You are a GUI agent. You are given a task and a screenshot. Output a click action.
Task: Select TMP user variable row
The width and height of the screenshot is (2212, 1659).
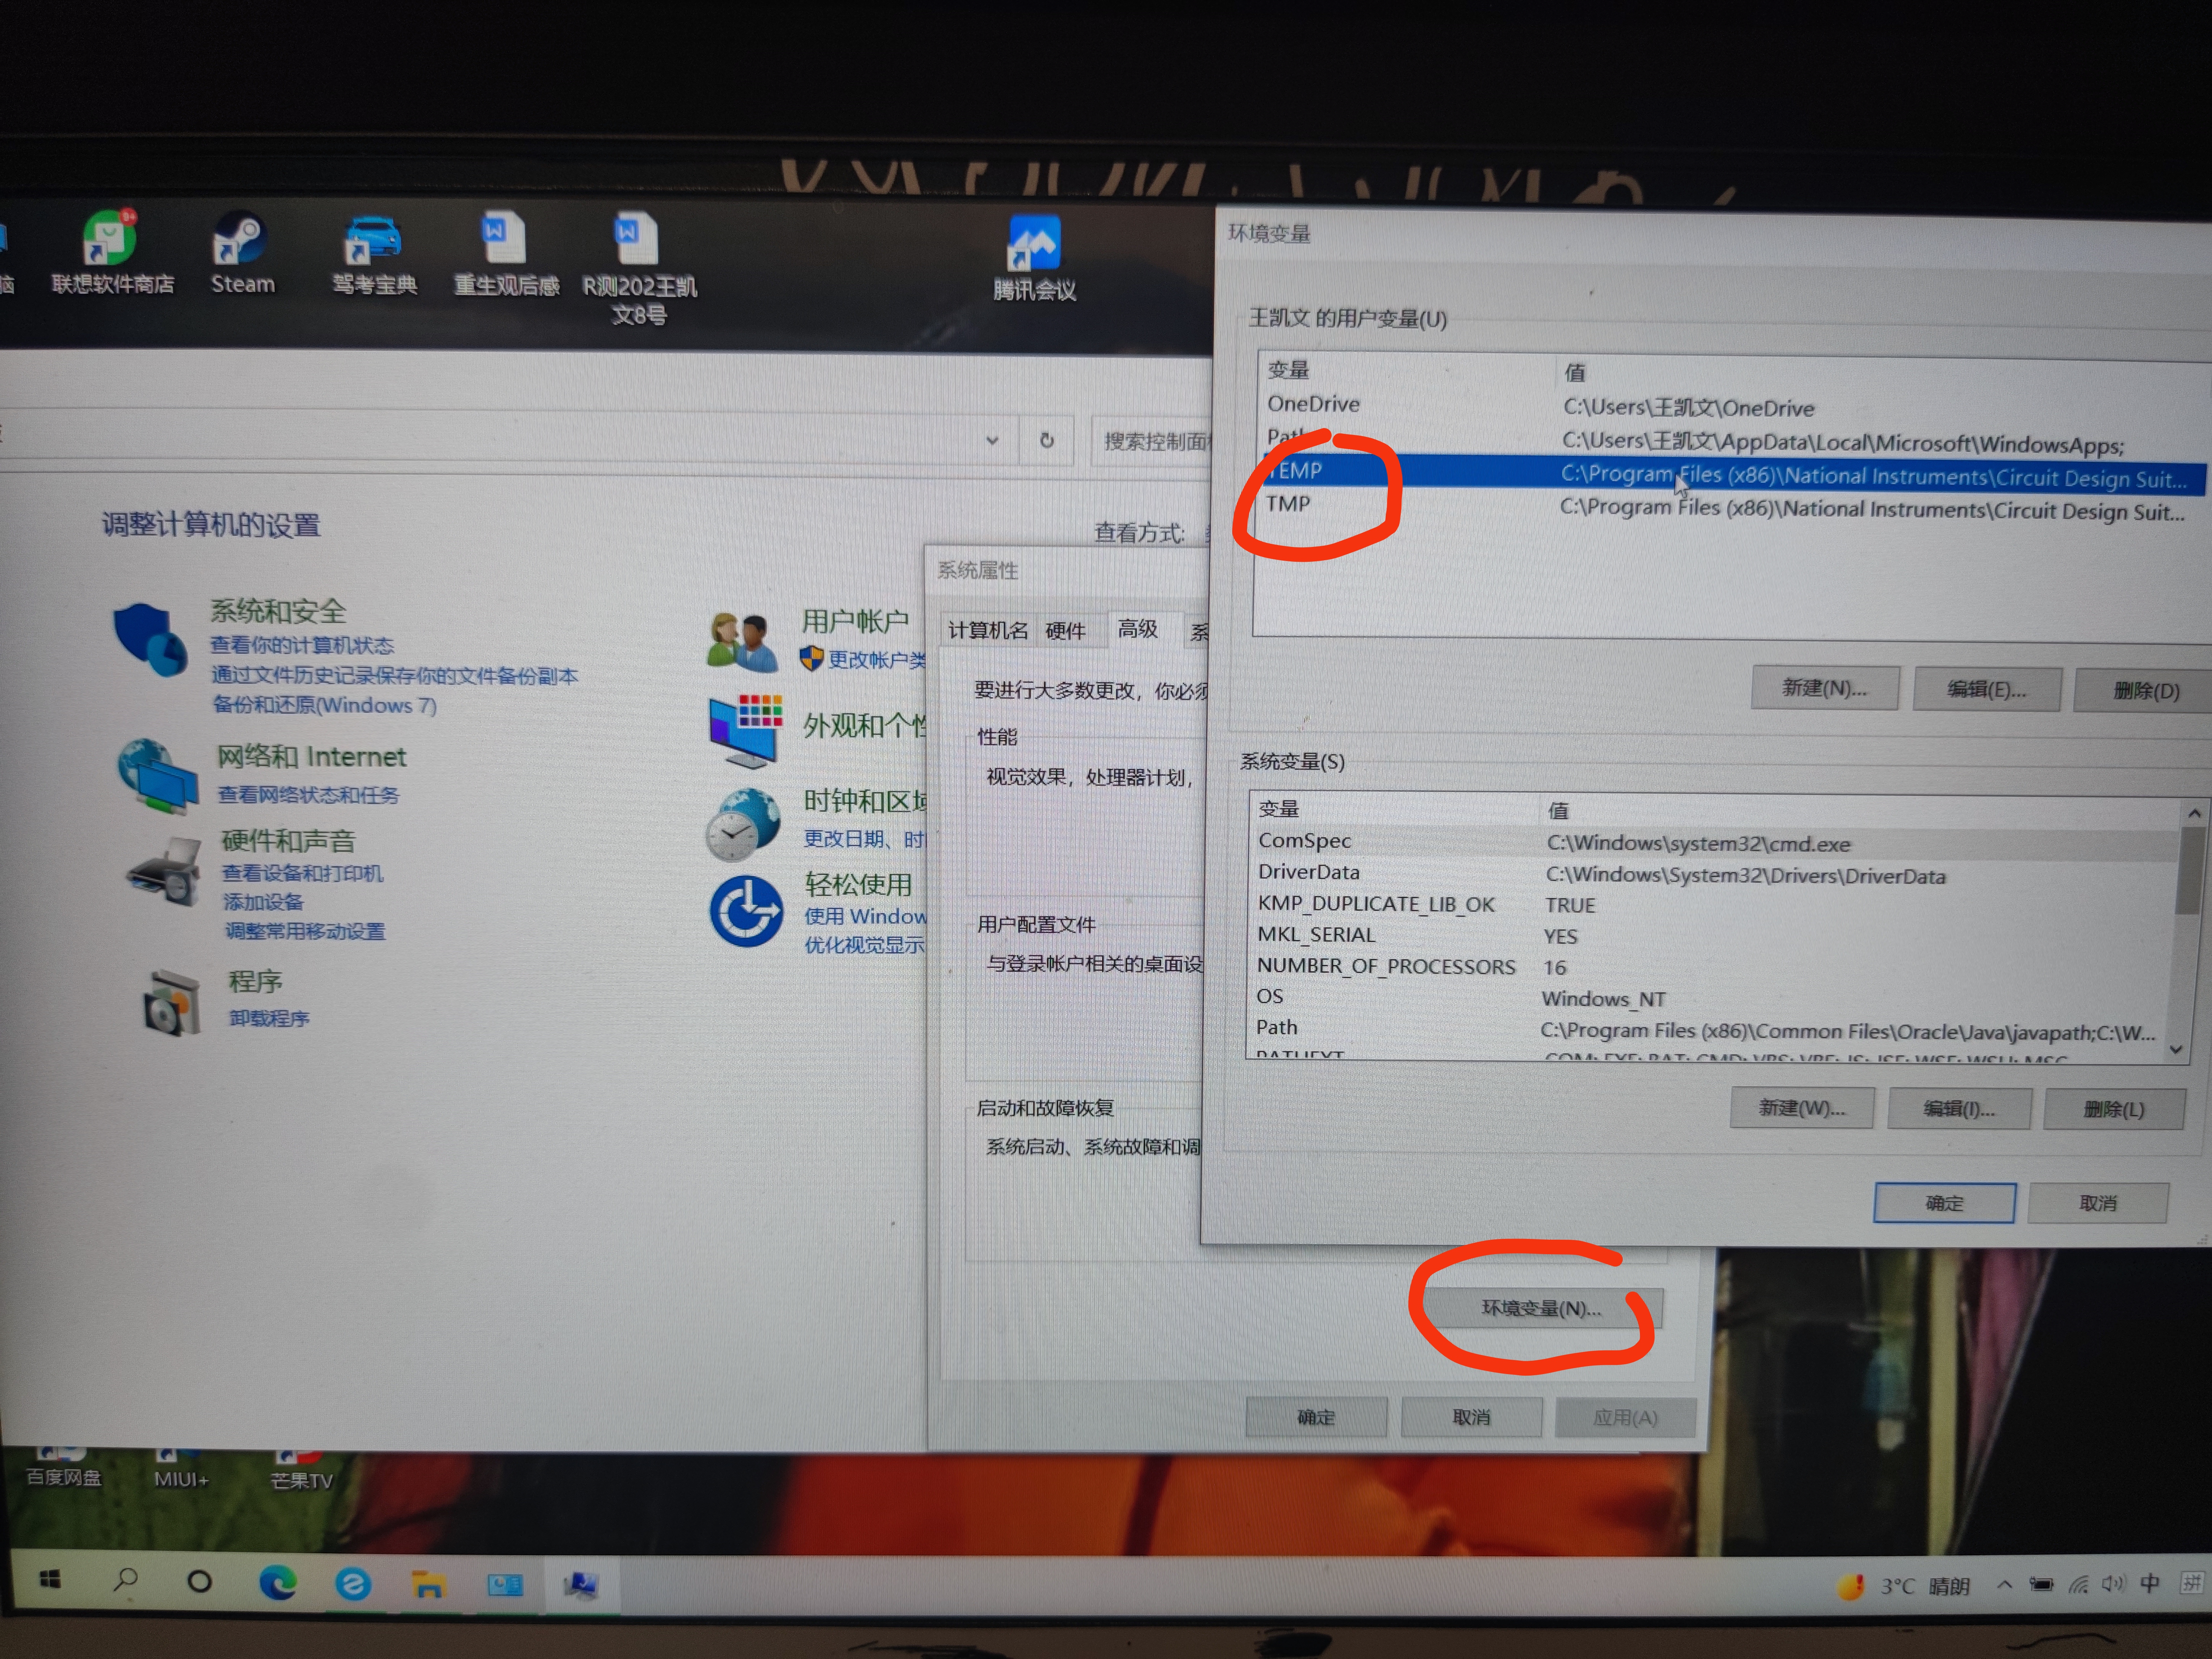1288,504
